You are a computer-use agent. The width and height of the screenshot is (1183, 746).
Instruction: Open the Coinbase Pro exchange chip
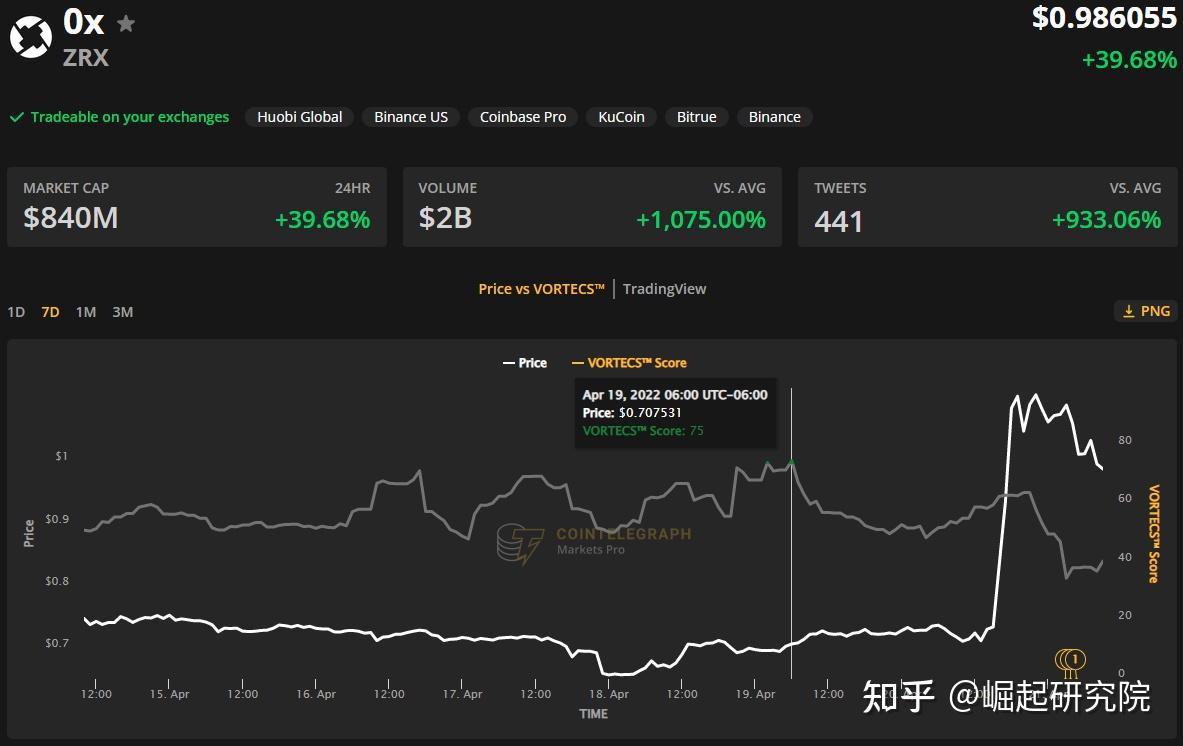point(523,117)
